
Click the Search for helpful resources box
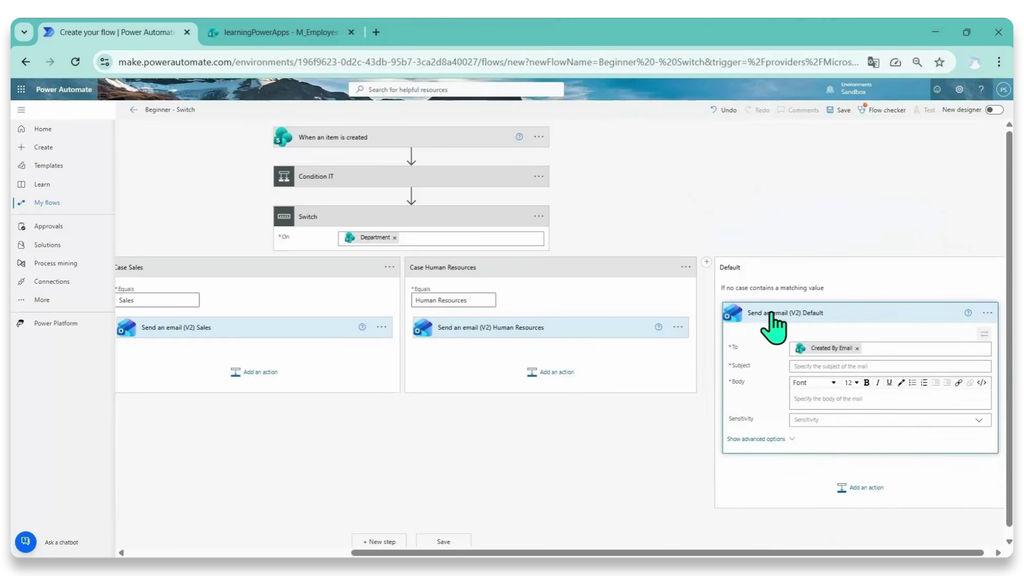[x=456, y=89]
